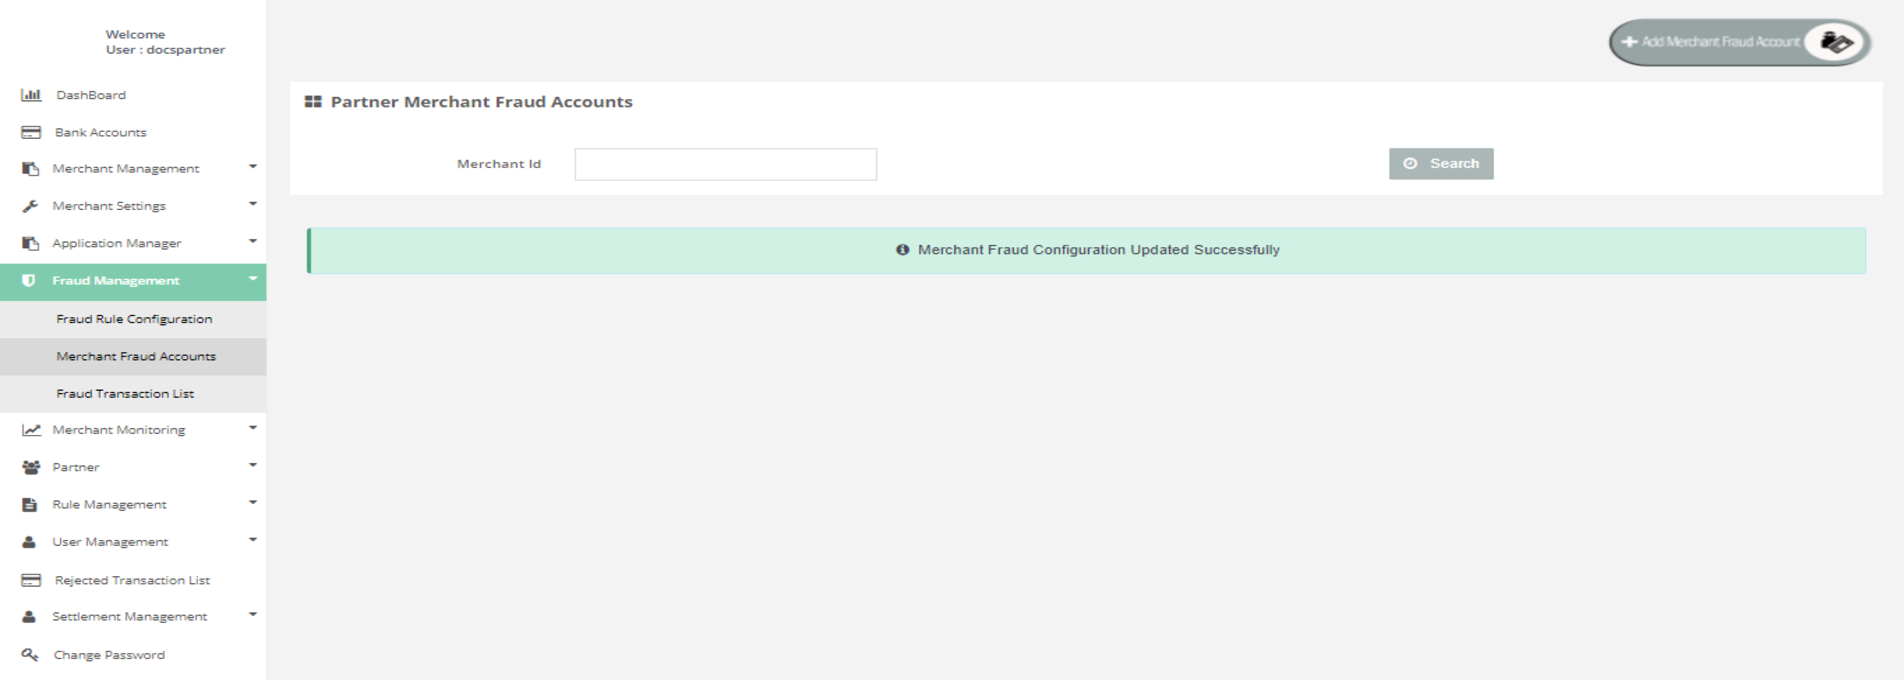This screenshot has height=680, width=1904.
Task: Click the DashBoard bar chart icon
Action: [x=31, y=95]
